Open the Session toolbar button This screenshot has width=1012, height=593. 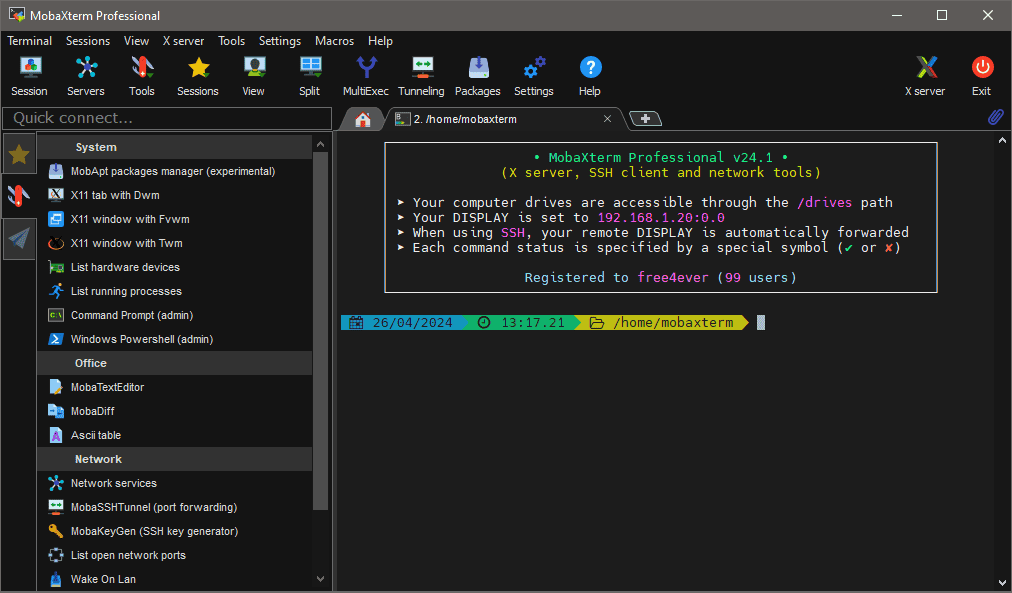(29, 76)
